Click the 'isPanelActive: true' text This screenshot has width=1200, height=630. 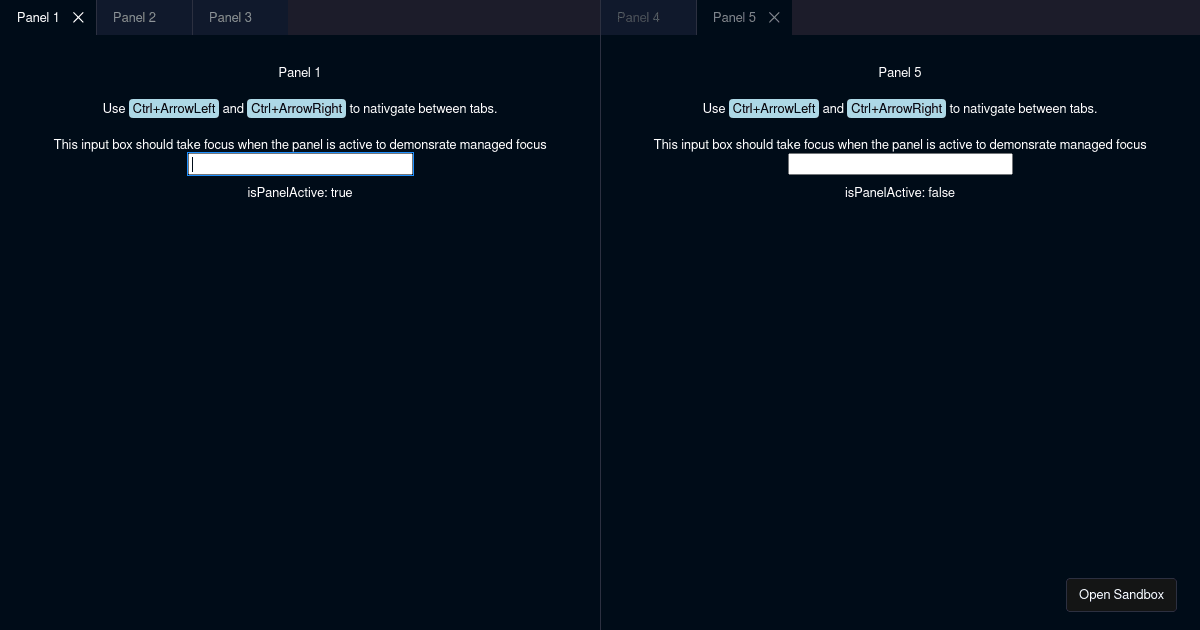tap(300, 192)
